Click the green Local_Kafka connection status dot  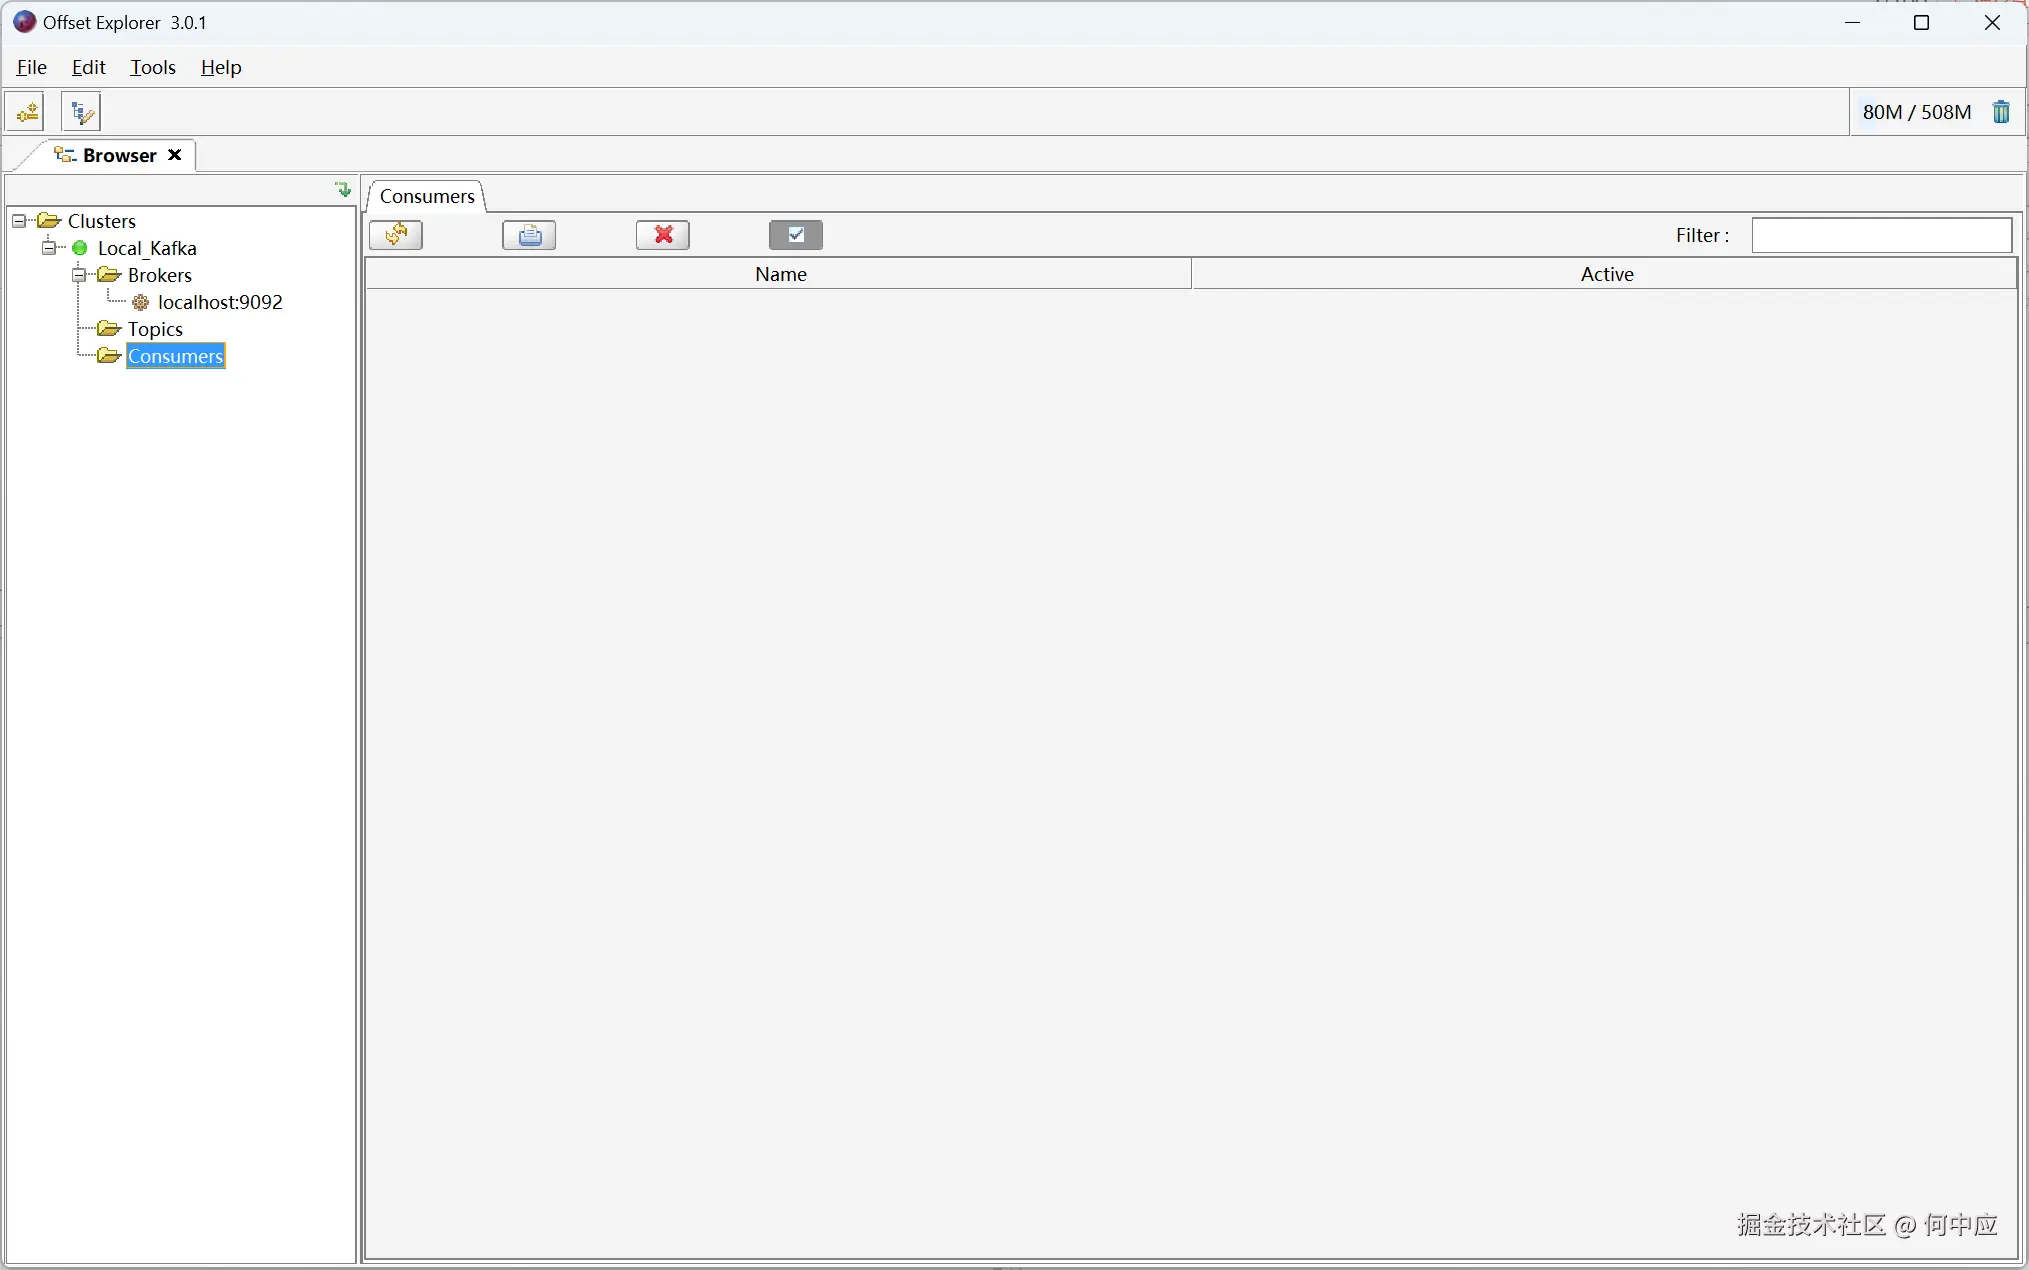[x=80, y=248]
